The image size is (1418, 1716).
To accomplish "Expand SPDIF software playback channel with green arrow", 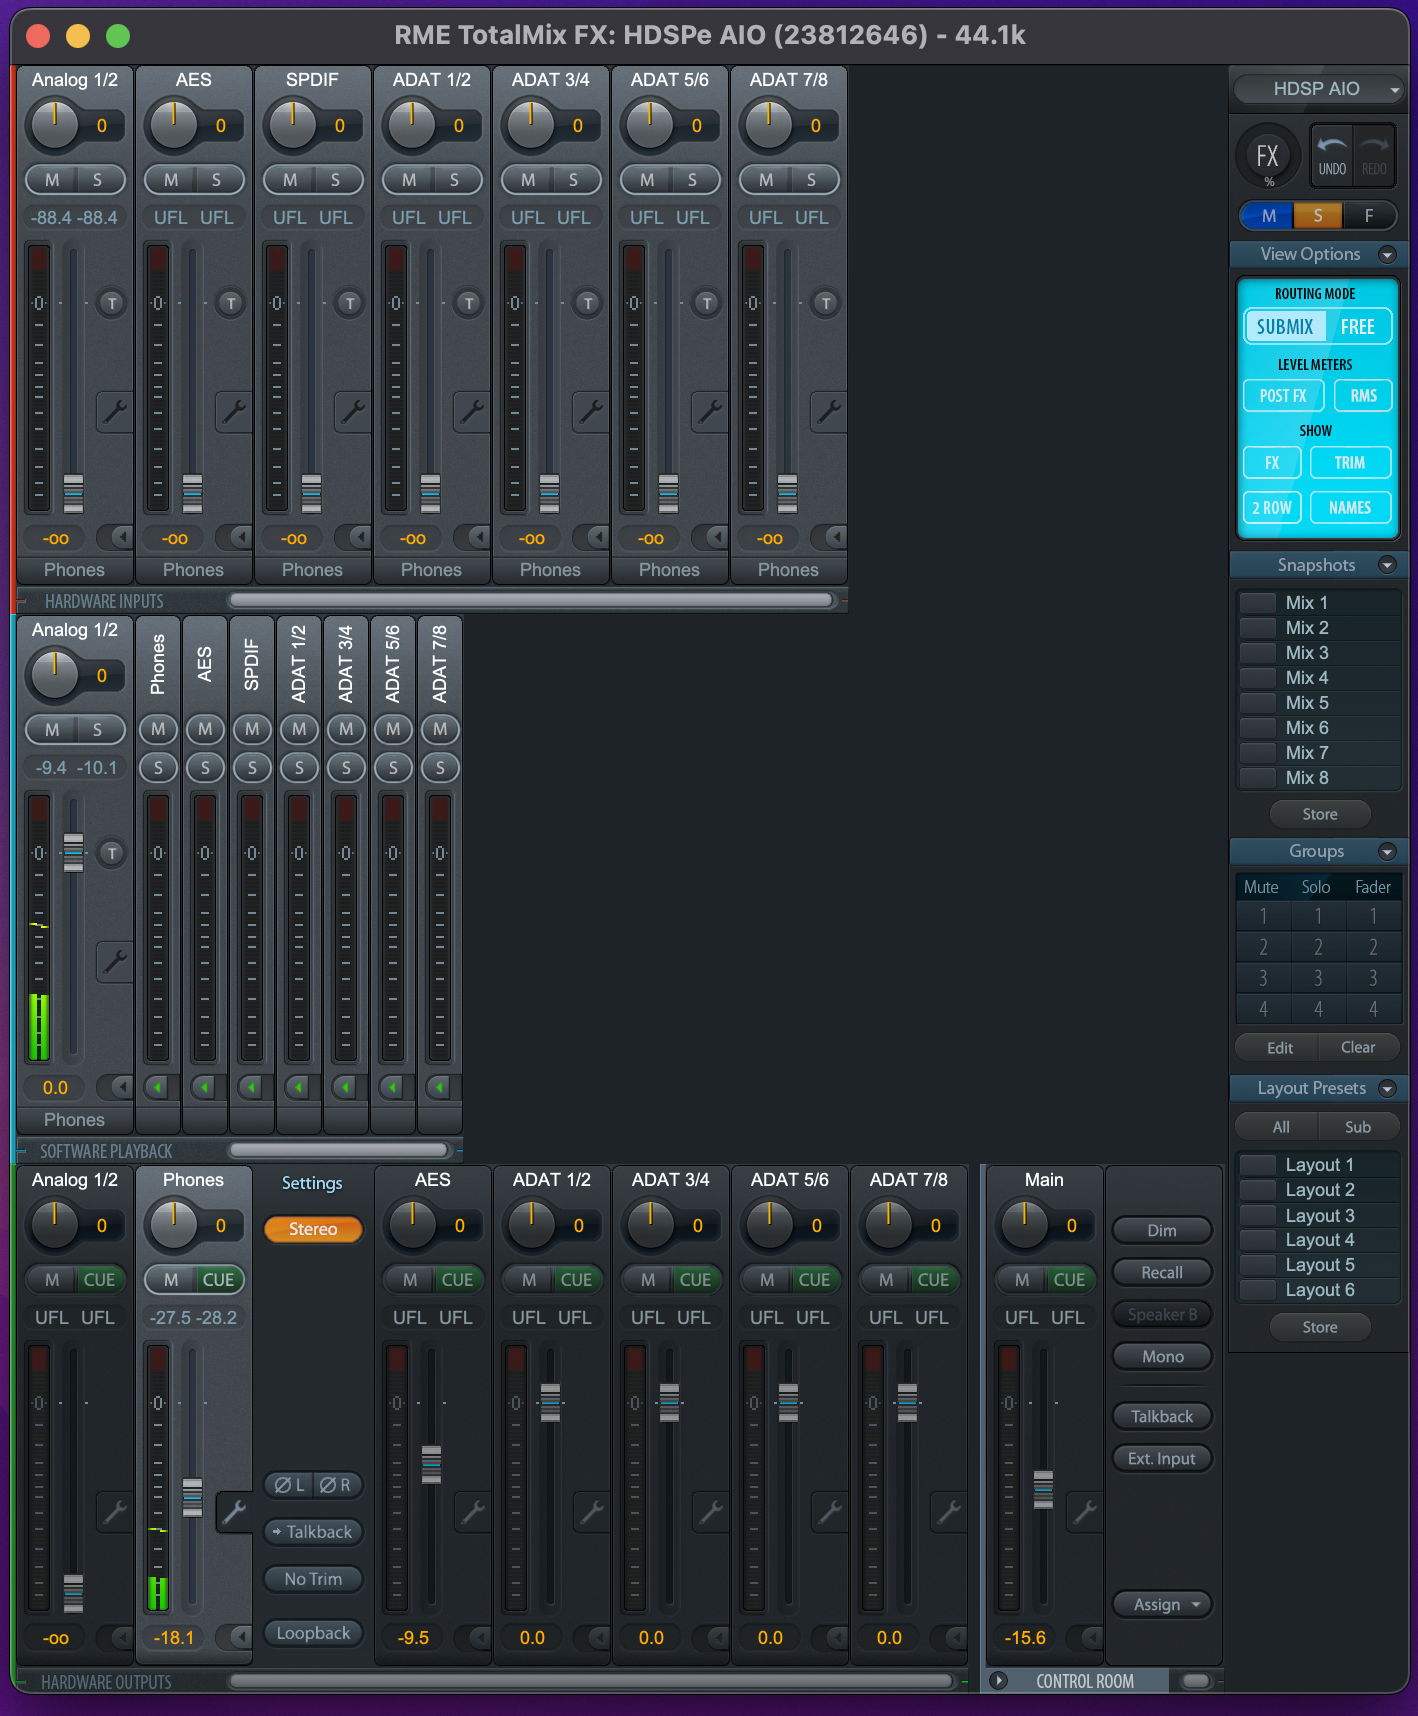I will click(x=251, y=1086).
